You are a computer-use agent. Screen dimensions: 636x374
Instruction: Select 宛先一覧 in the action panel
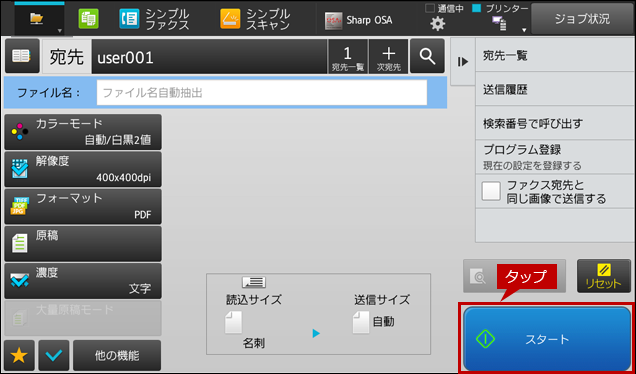(x=555, y=56)
